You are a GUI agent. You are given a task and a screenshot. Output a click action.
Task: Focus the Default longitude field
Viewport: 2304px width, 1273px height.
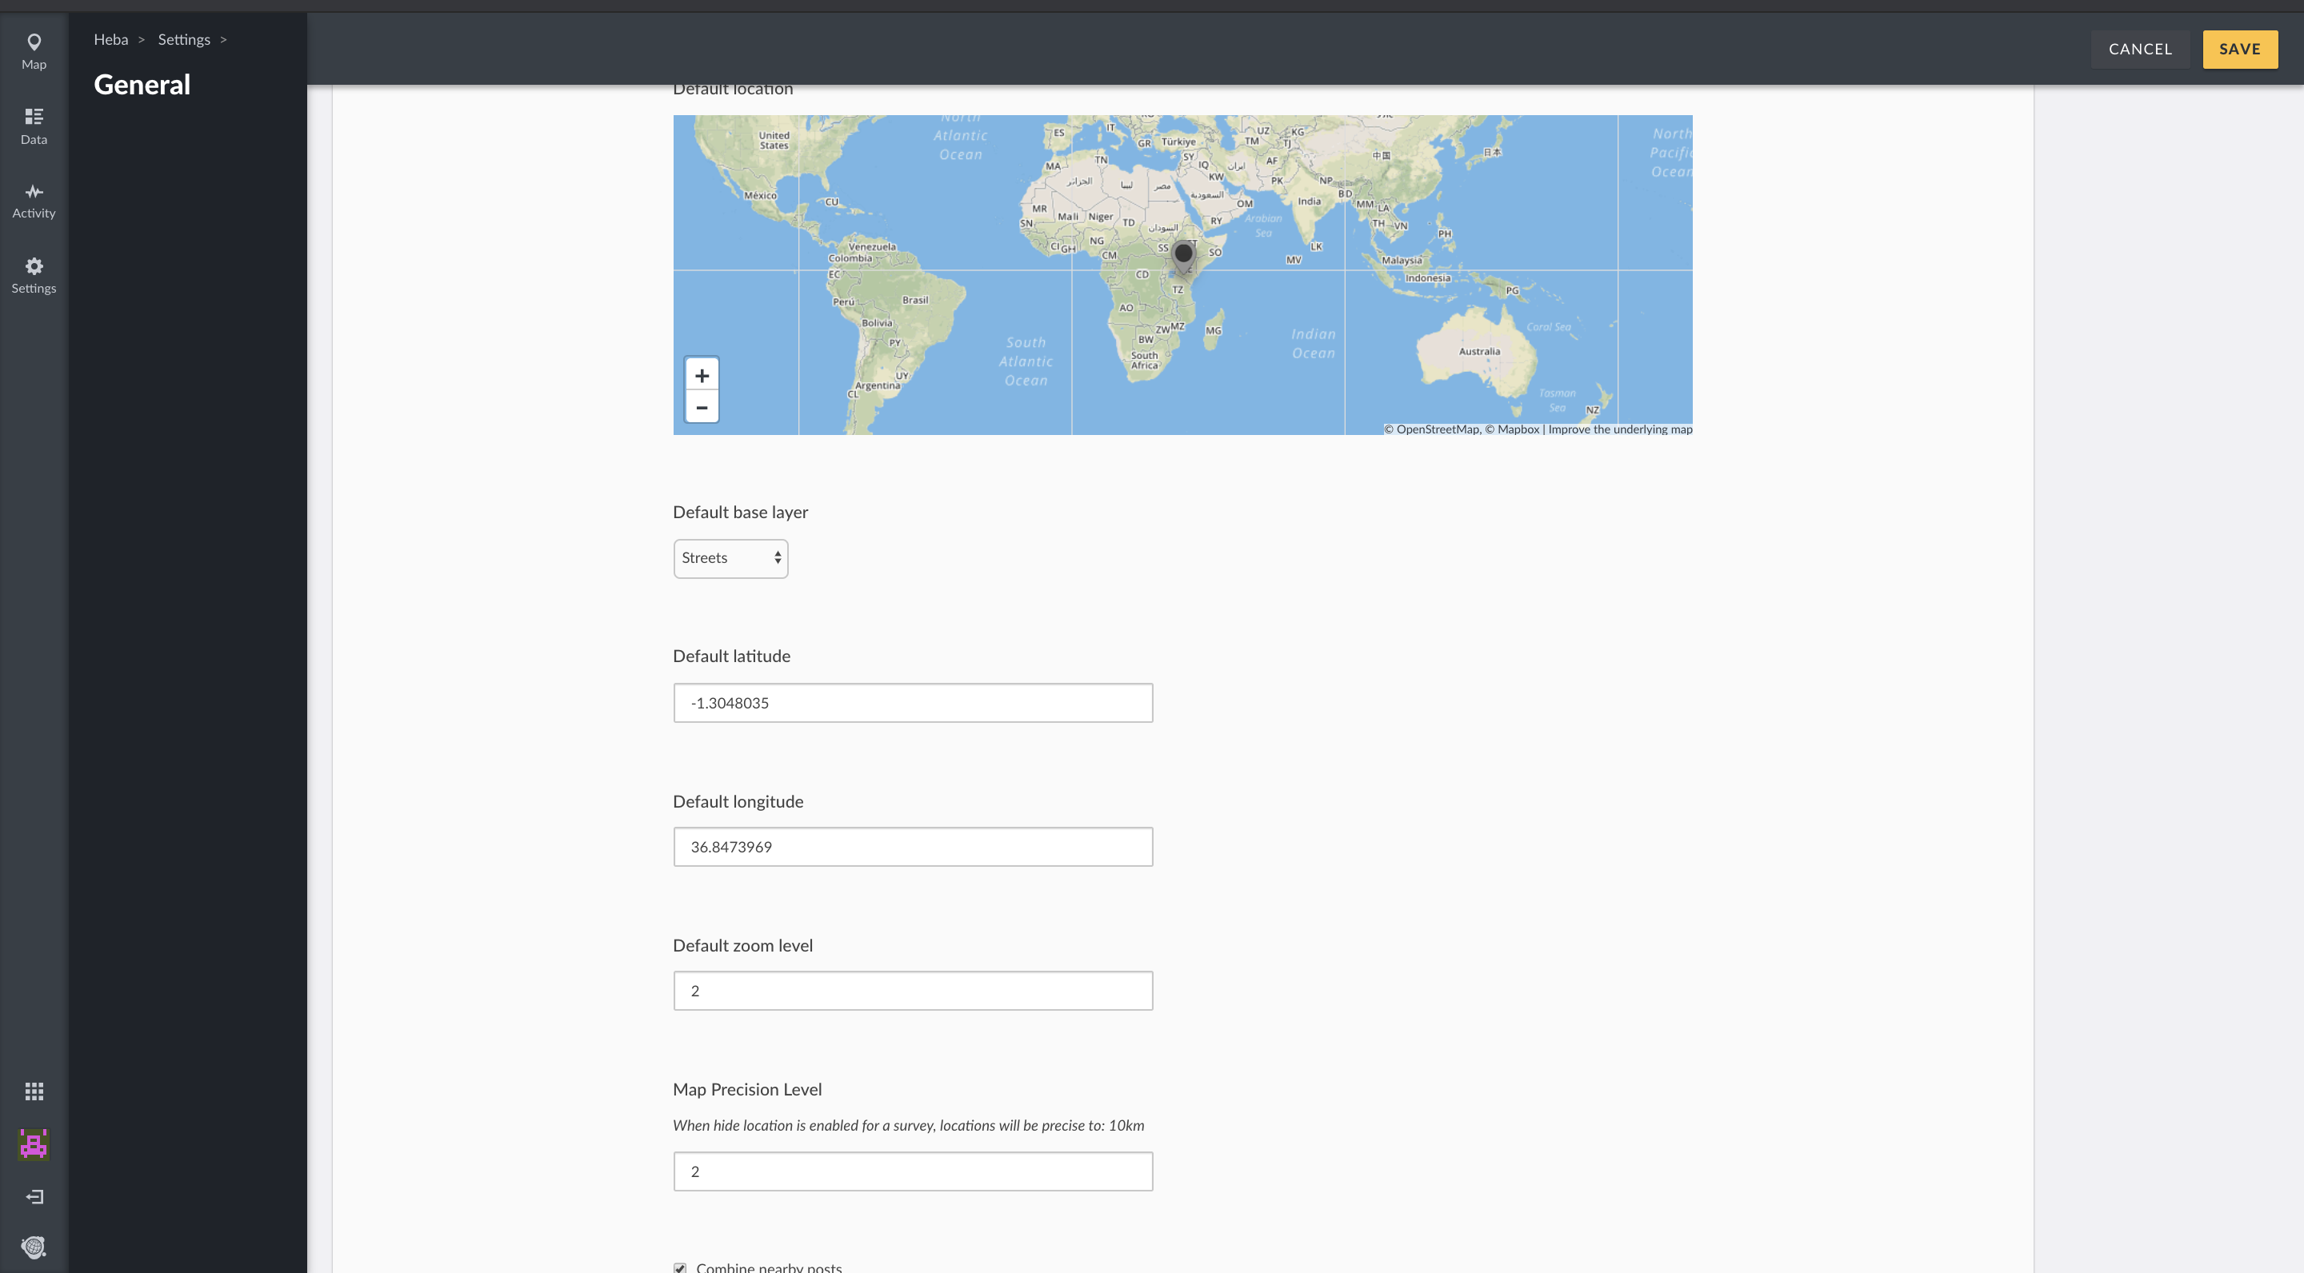[x=912, y=847]
